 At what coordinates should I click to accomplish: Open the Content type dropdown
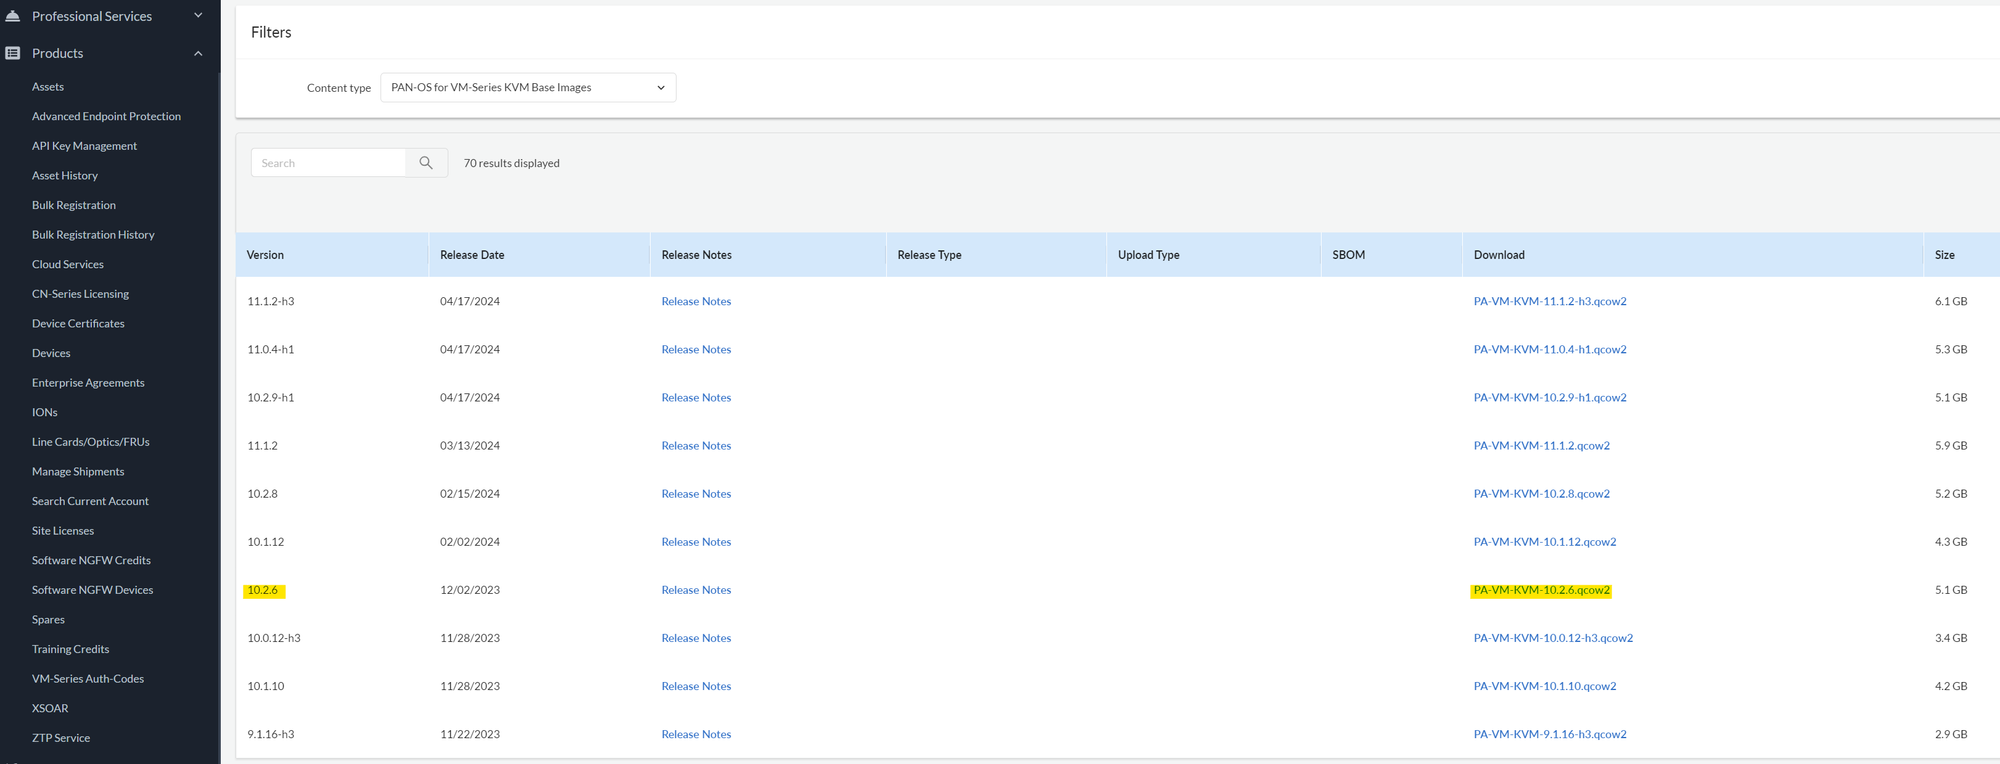tap(528, 88)
